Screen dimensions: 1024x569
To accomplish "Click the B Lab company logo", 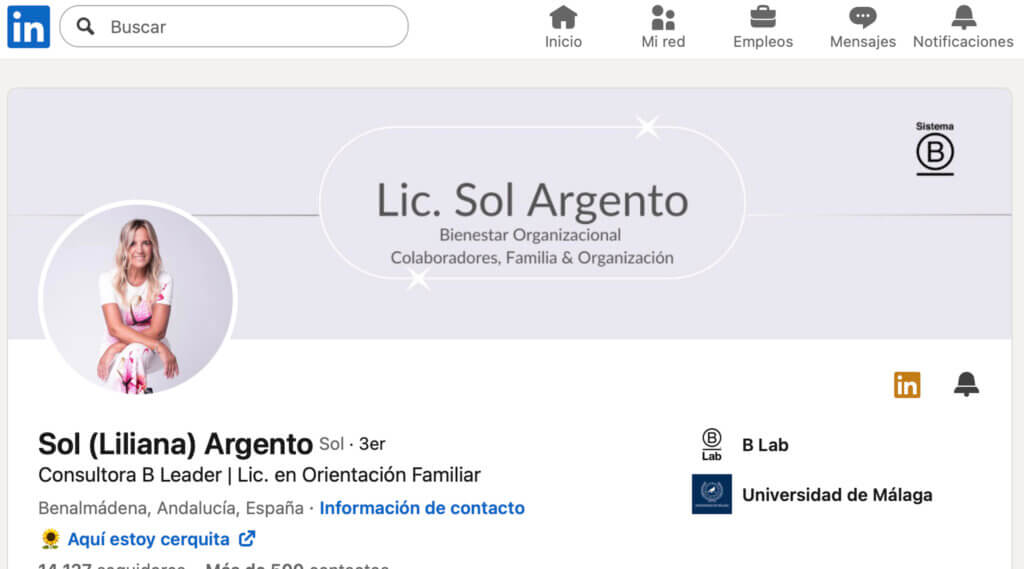I will (x=711, y=444).
